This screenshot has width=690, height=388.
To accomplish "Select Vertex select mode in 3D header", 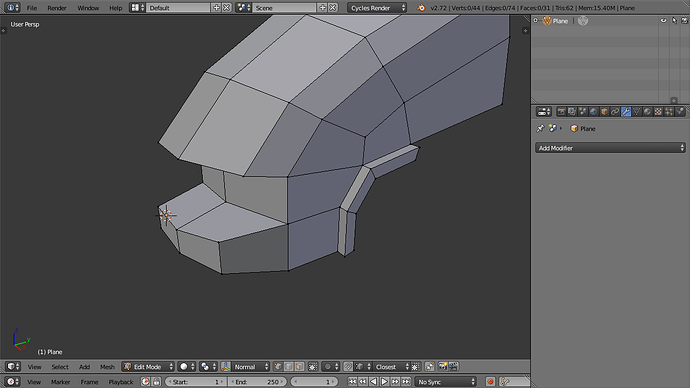I will [x=278, y=366].
